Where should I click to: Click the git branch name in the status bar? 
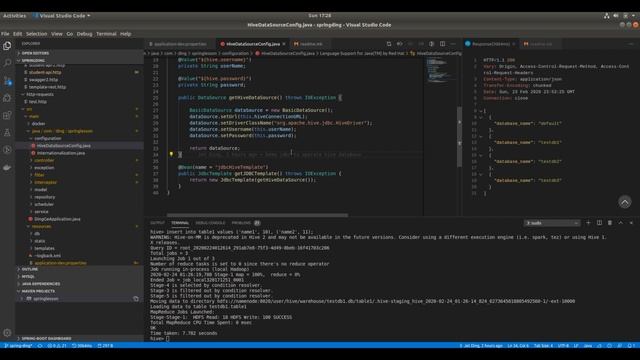tap(18, 346)
